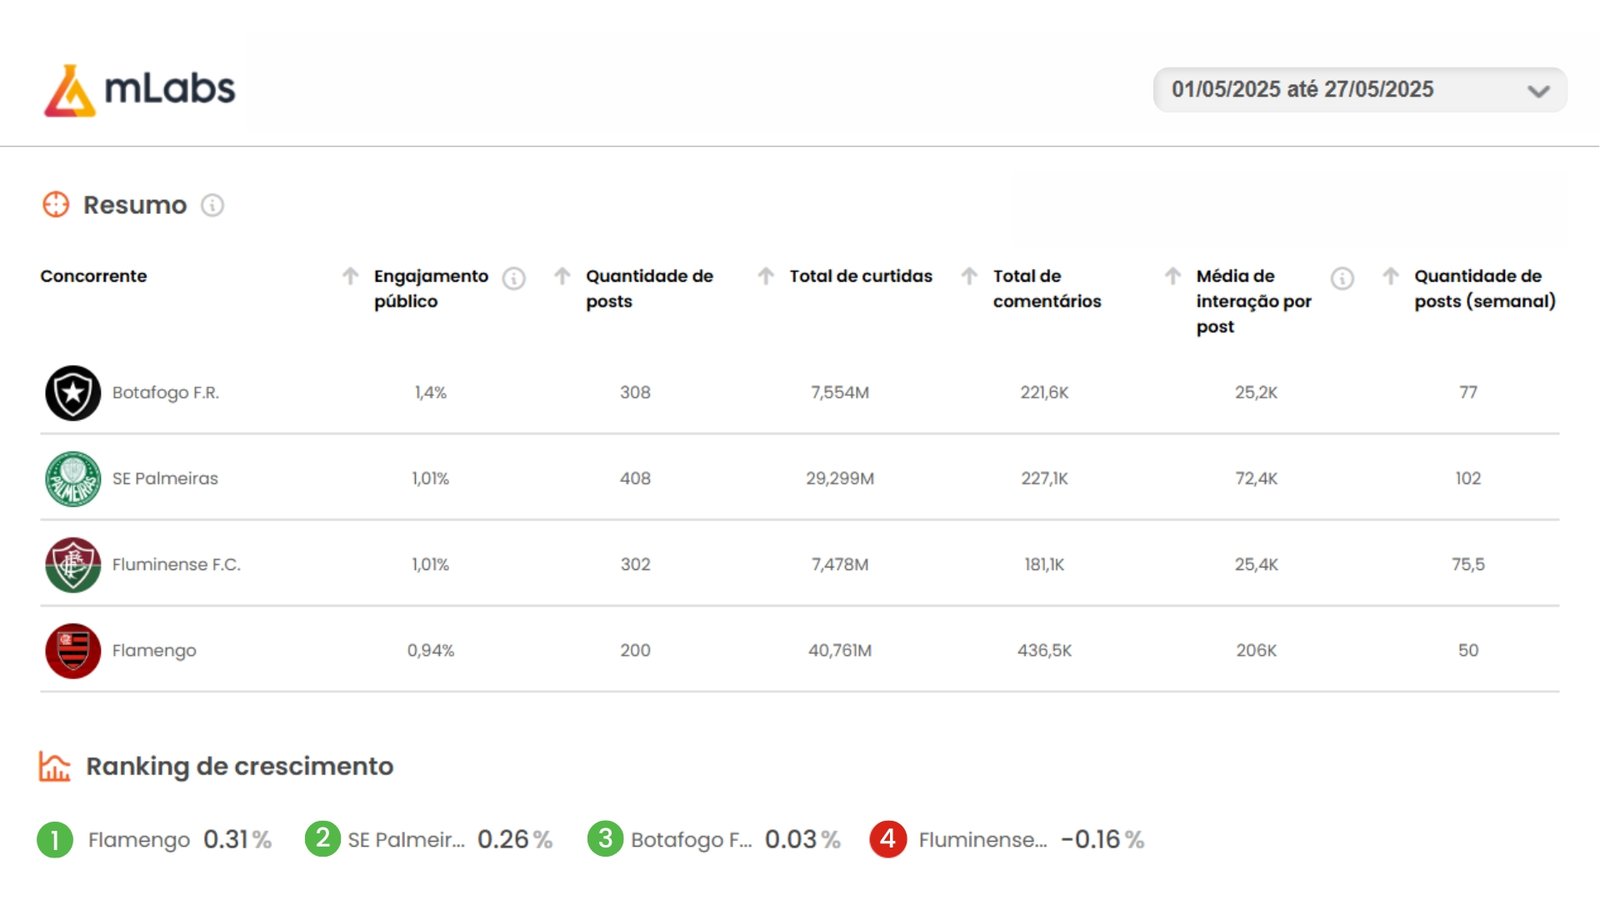Click the Resumo target icon
1600x900 pixels.
click(x=56, y=204)
